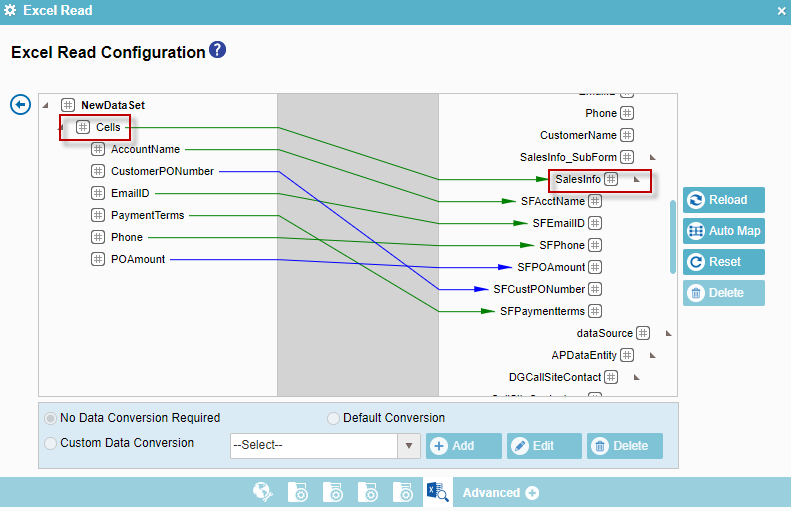Click the Reload button

(x=724, y=200)
